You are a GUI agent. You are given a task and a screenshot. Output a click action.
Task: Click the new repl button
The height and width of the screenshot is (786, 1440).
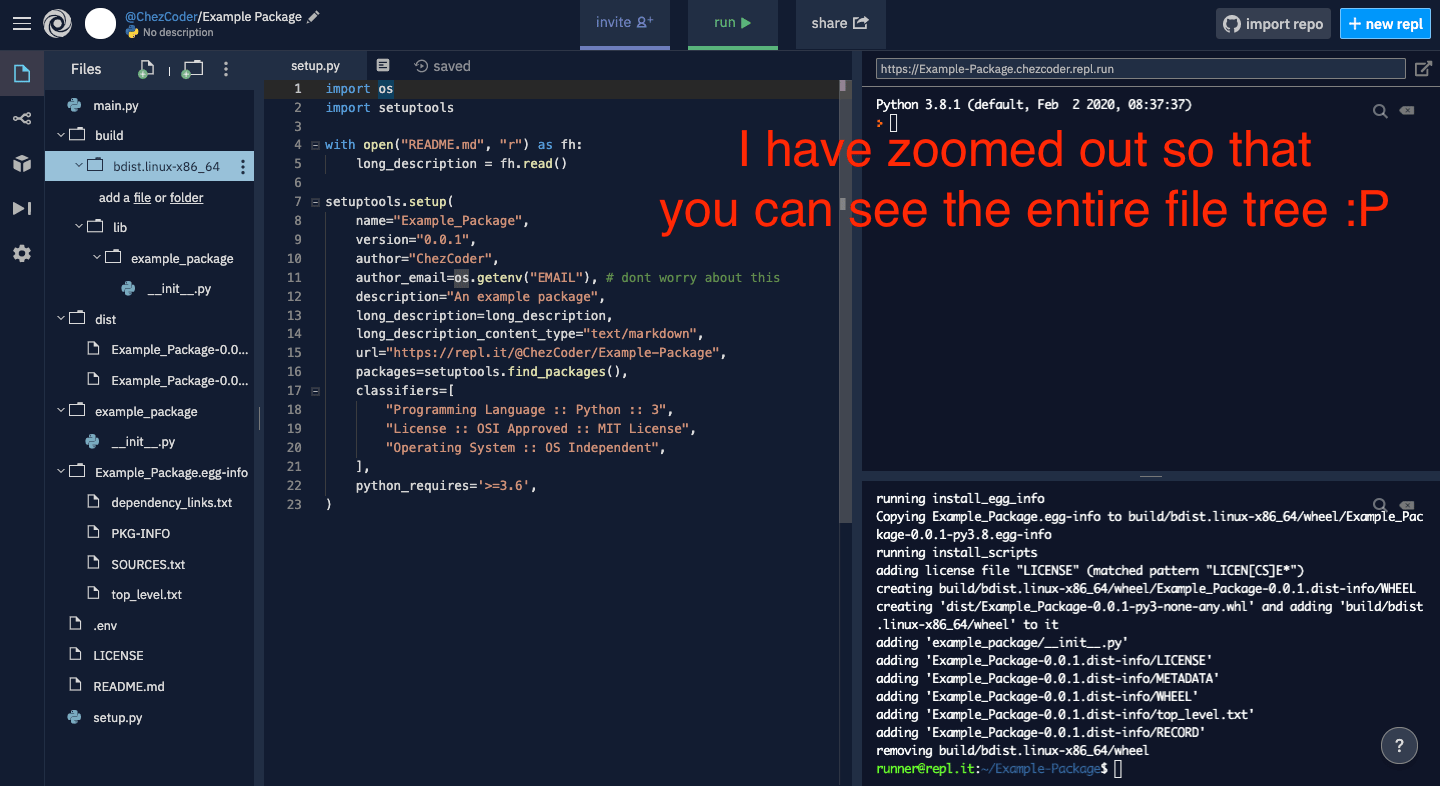pos(1385,24)
